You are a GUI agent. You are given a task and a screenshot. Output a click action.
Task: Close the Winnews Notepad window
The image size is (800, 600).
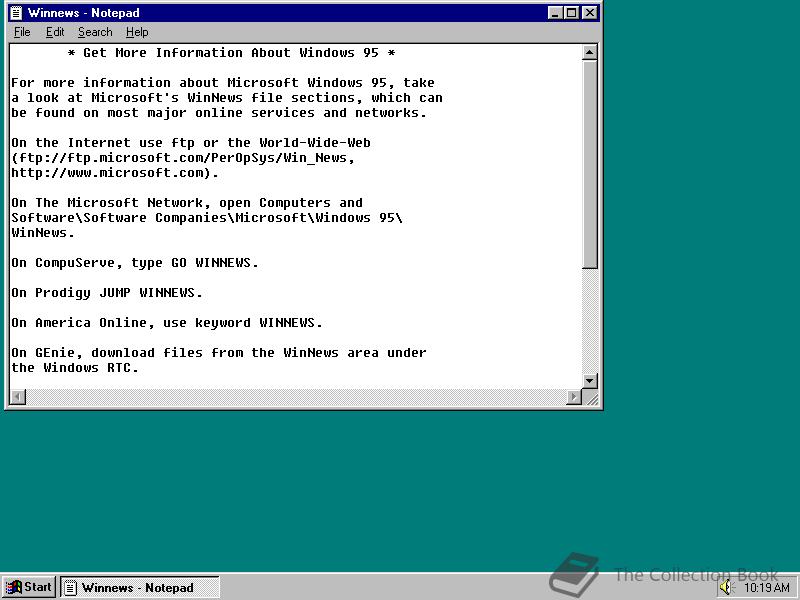(x=589, y=13)
